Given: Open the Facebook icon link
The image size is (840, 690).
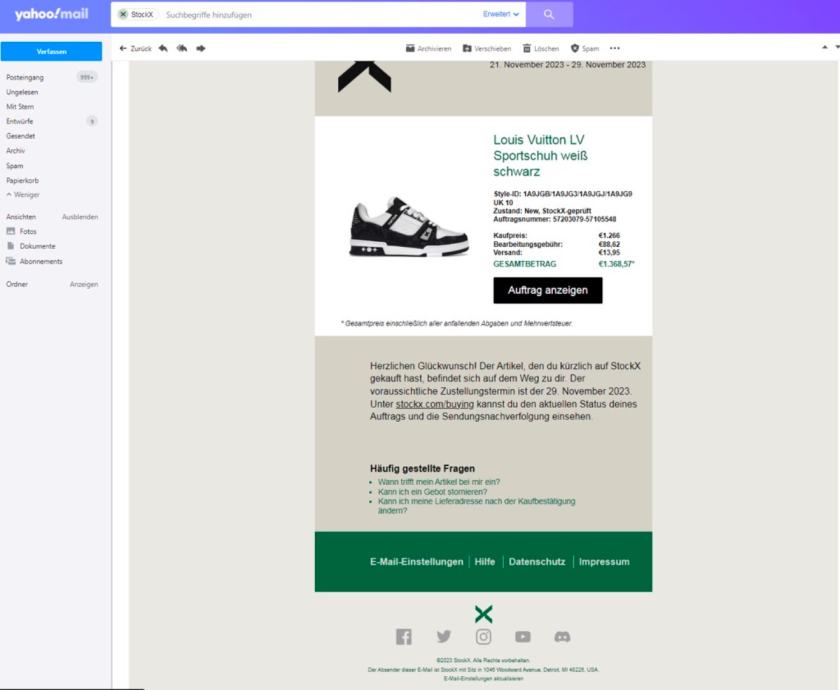Looking at the screenshot, I should pos(404,636).
